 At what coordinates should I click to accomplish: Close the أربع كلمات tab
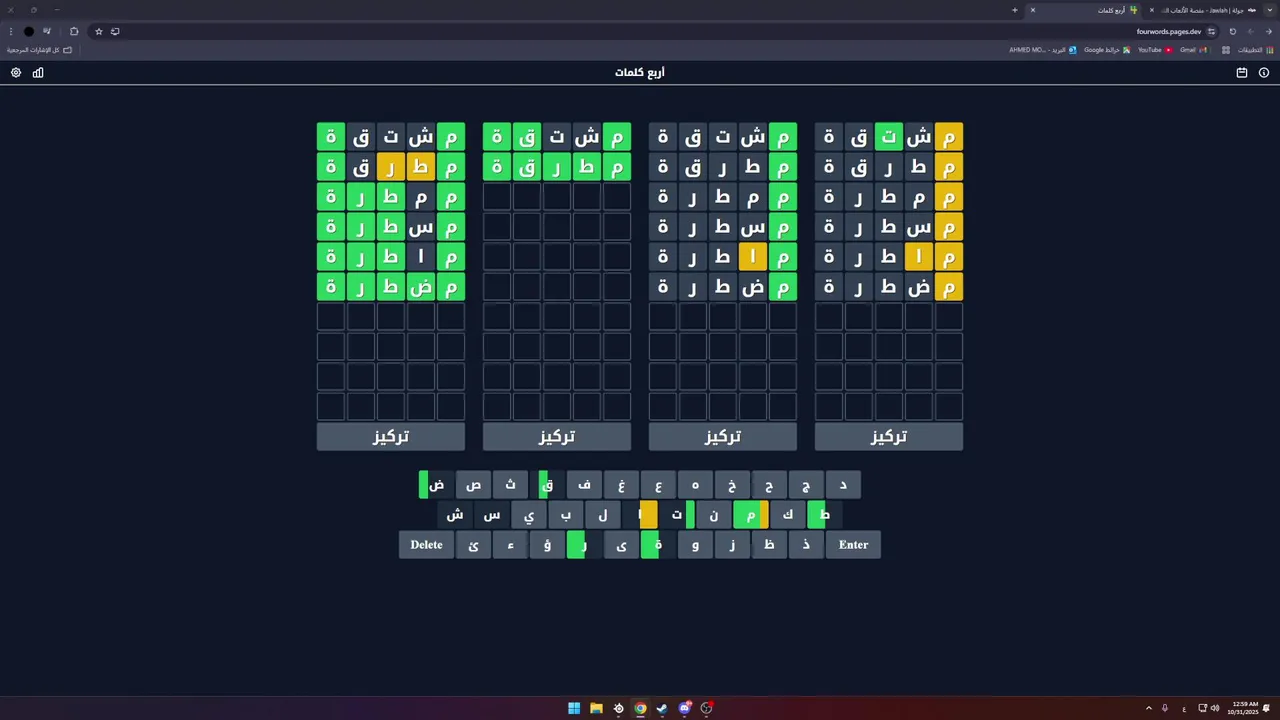[x=1033, y=10]
